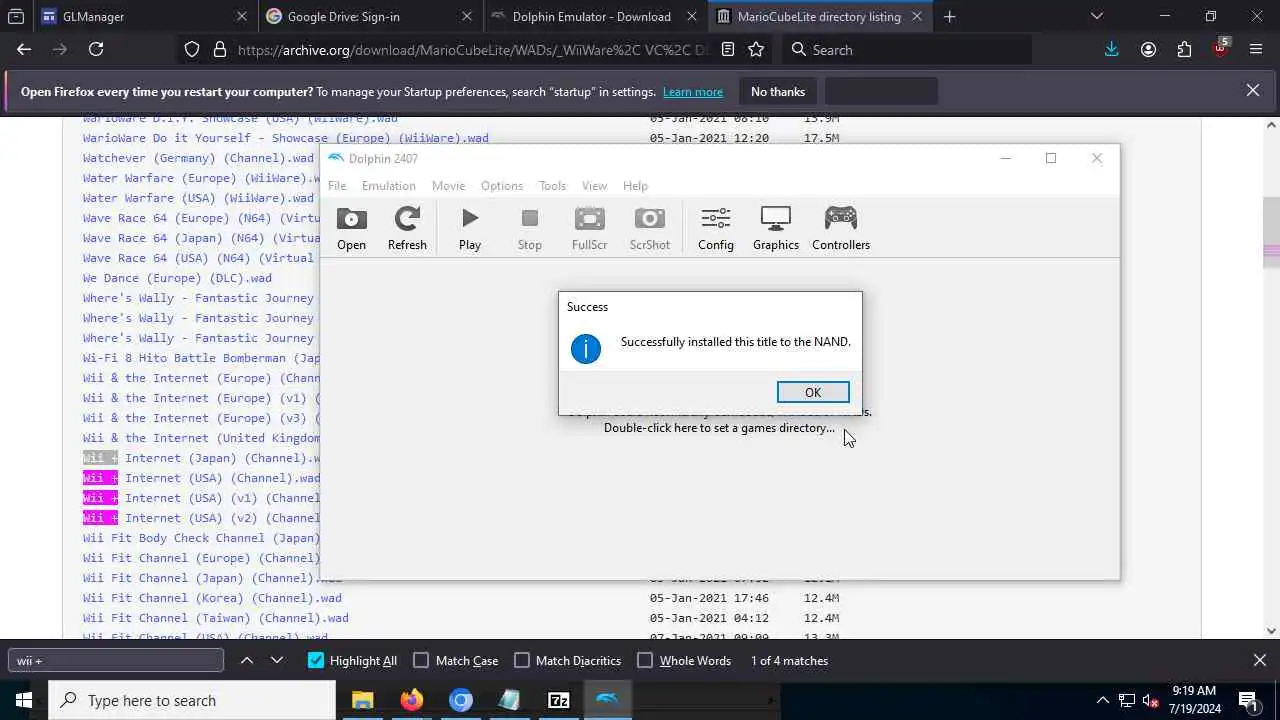Open Wii Fit Channel (Taiwan) (Channel).wad link

tap(216, 618)
